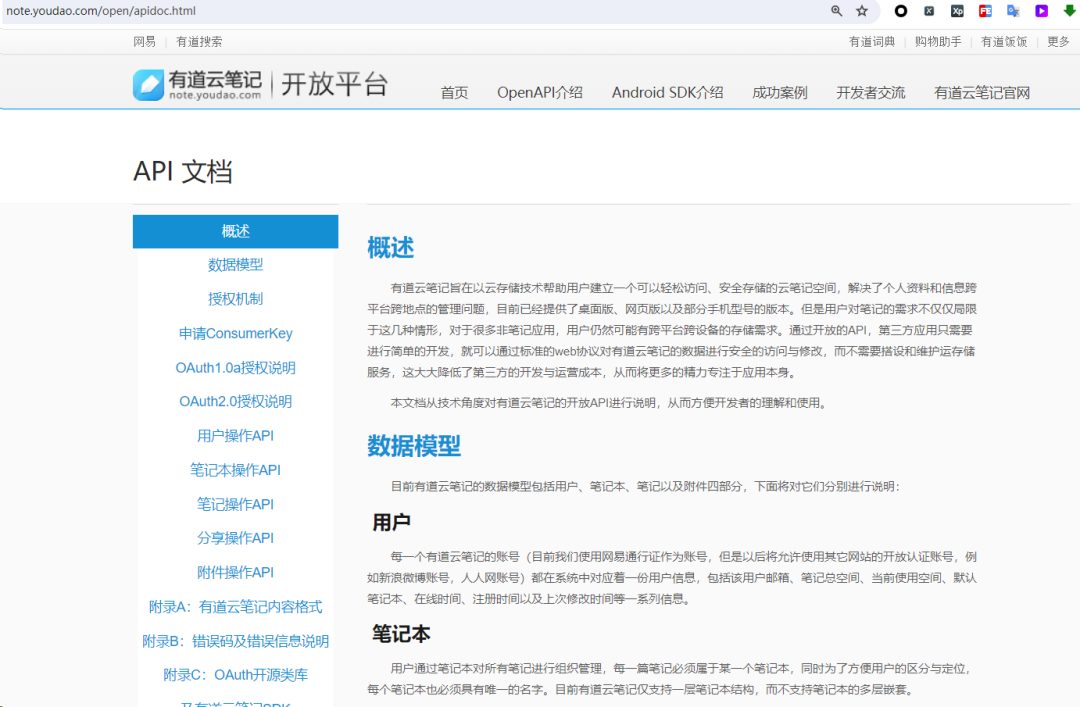Click the 有道云笔记 logo icon
1080x707 pixels.
148,85
